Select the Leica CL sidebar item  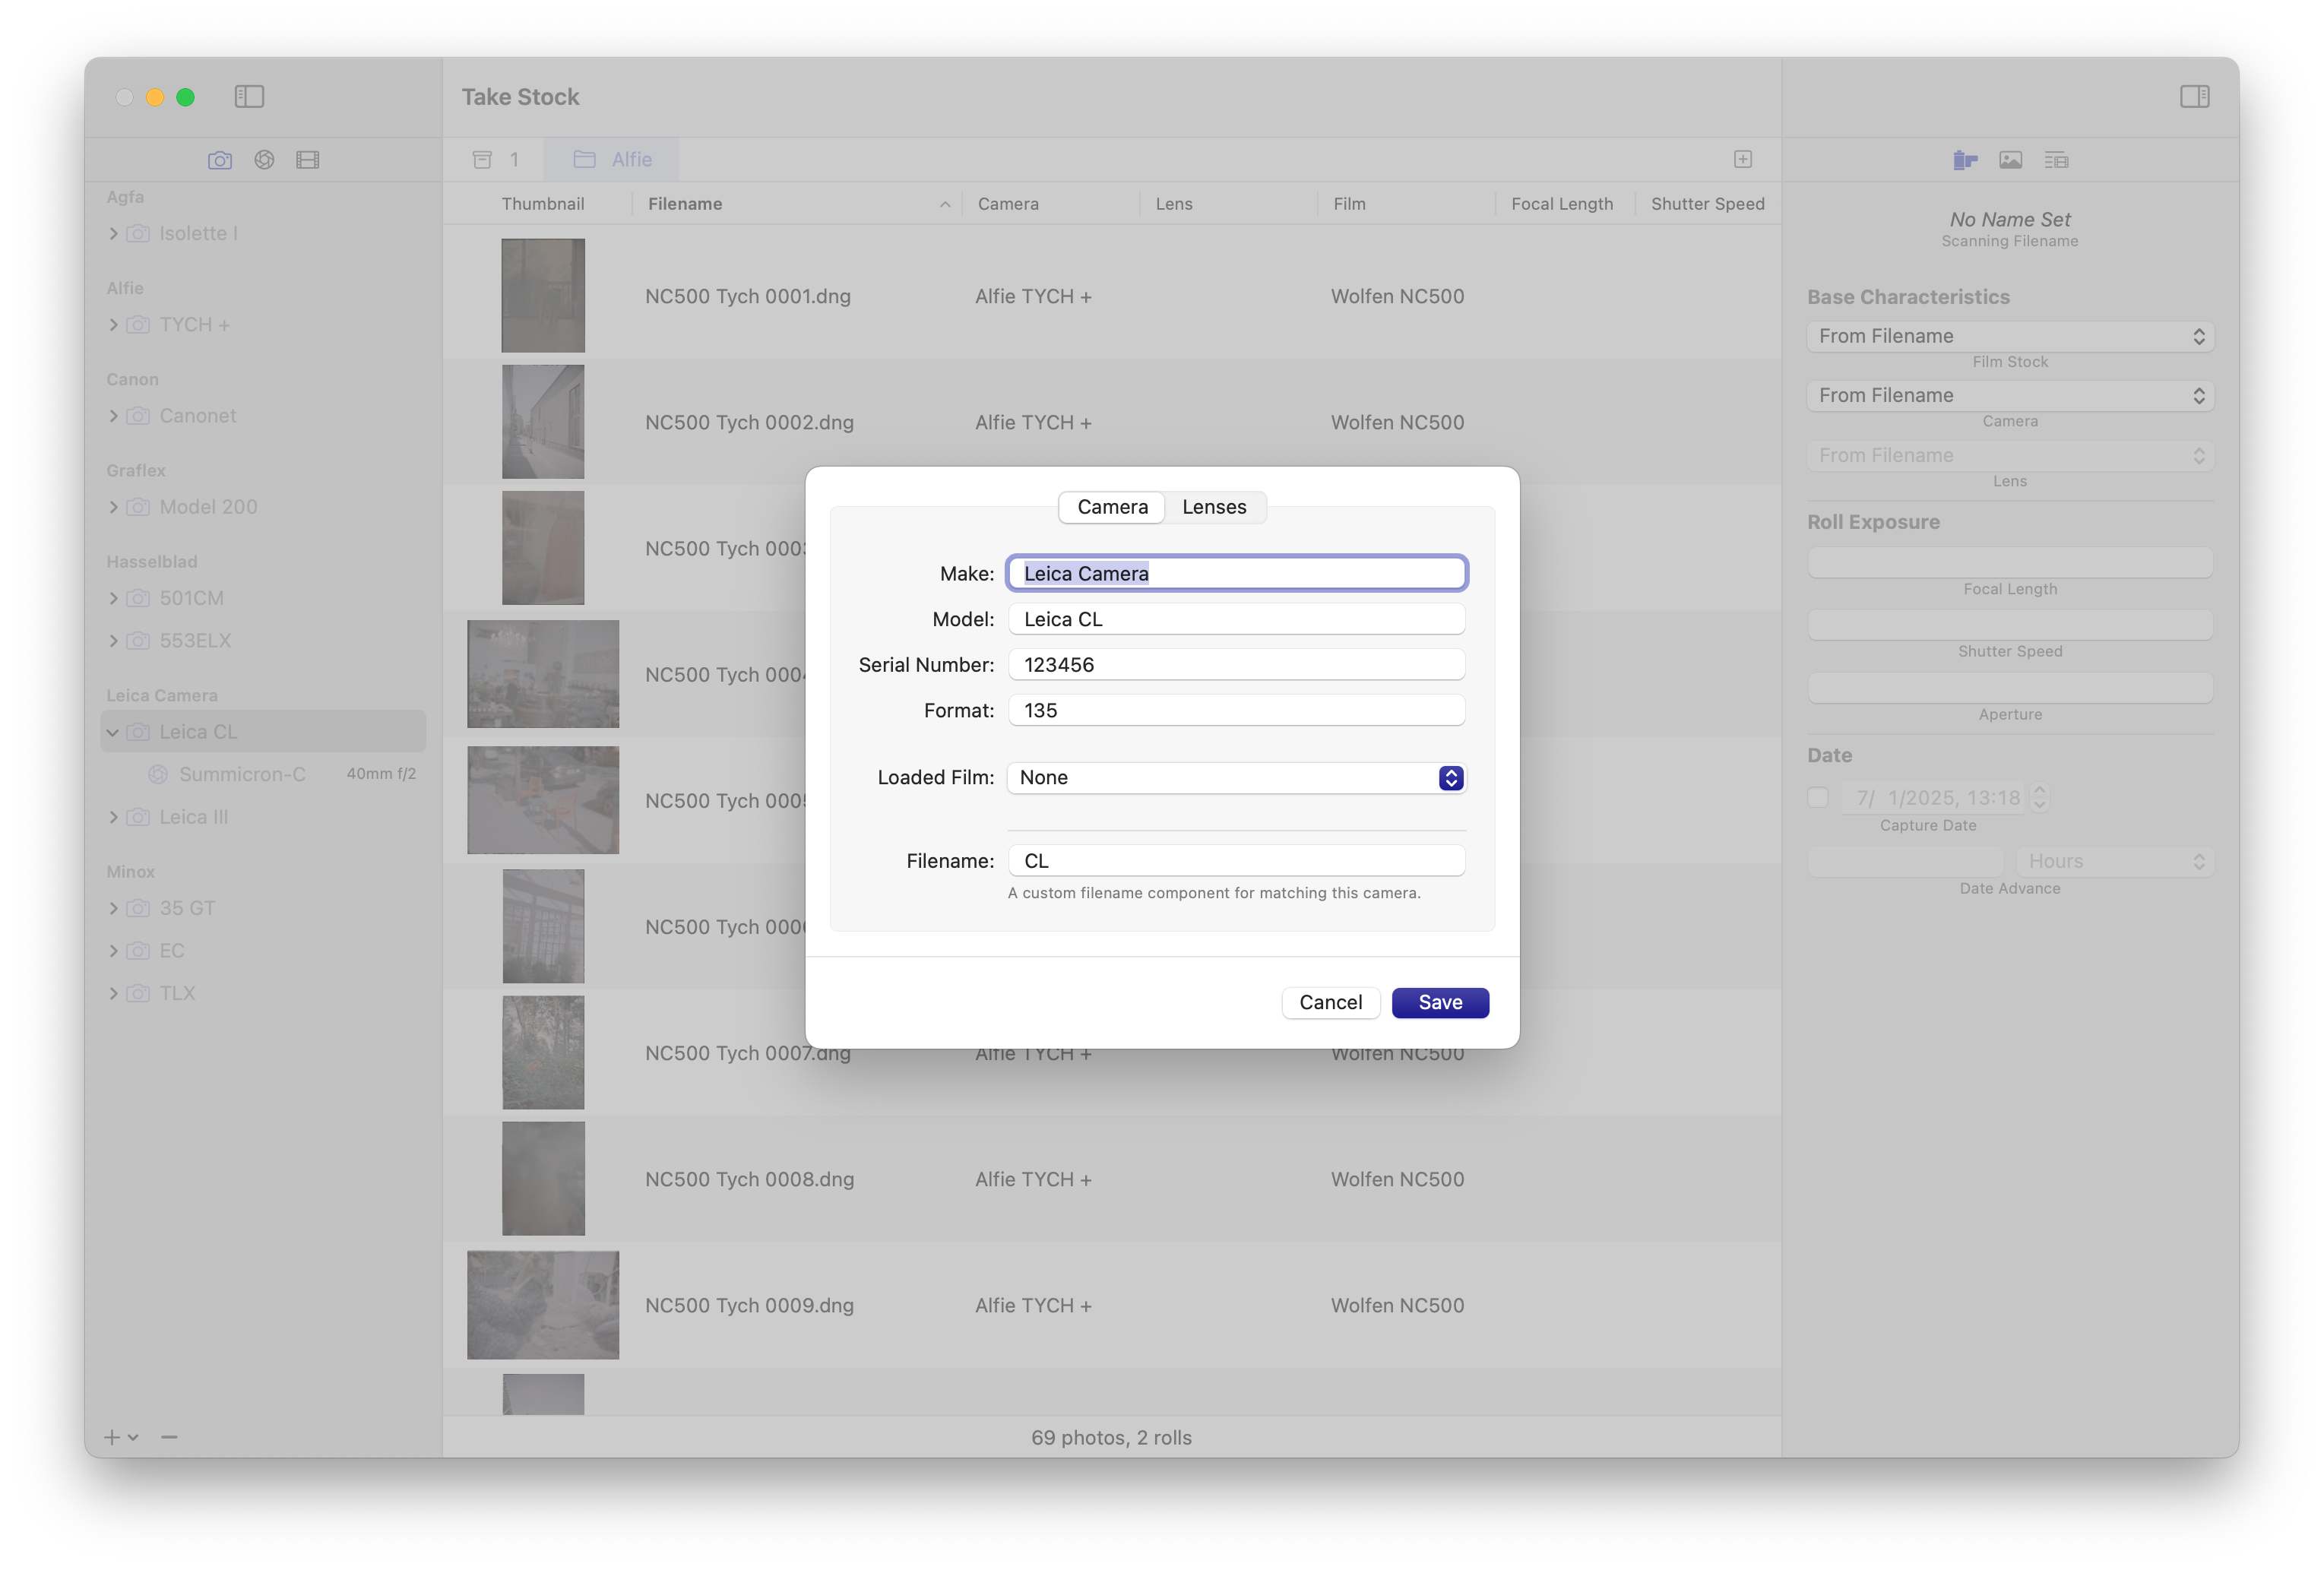pyautogui.click(x=263, y=732)
